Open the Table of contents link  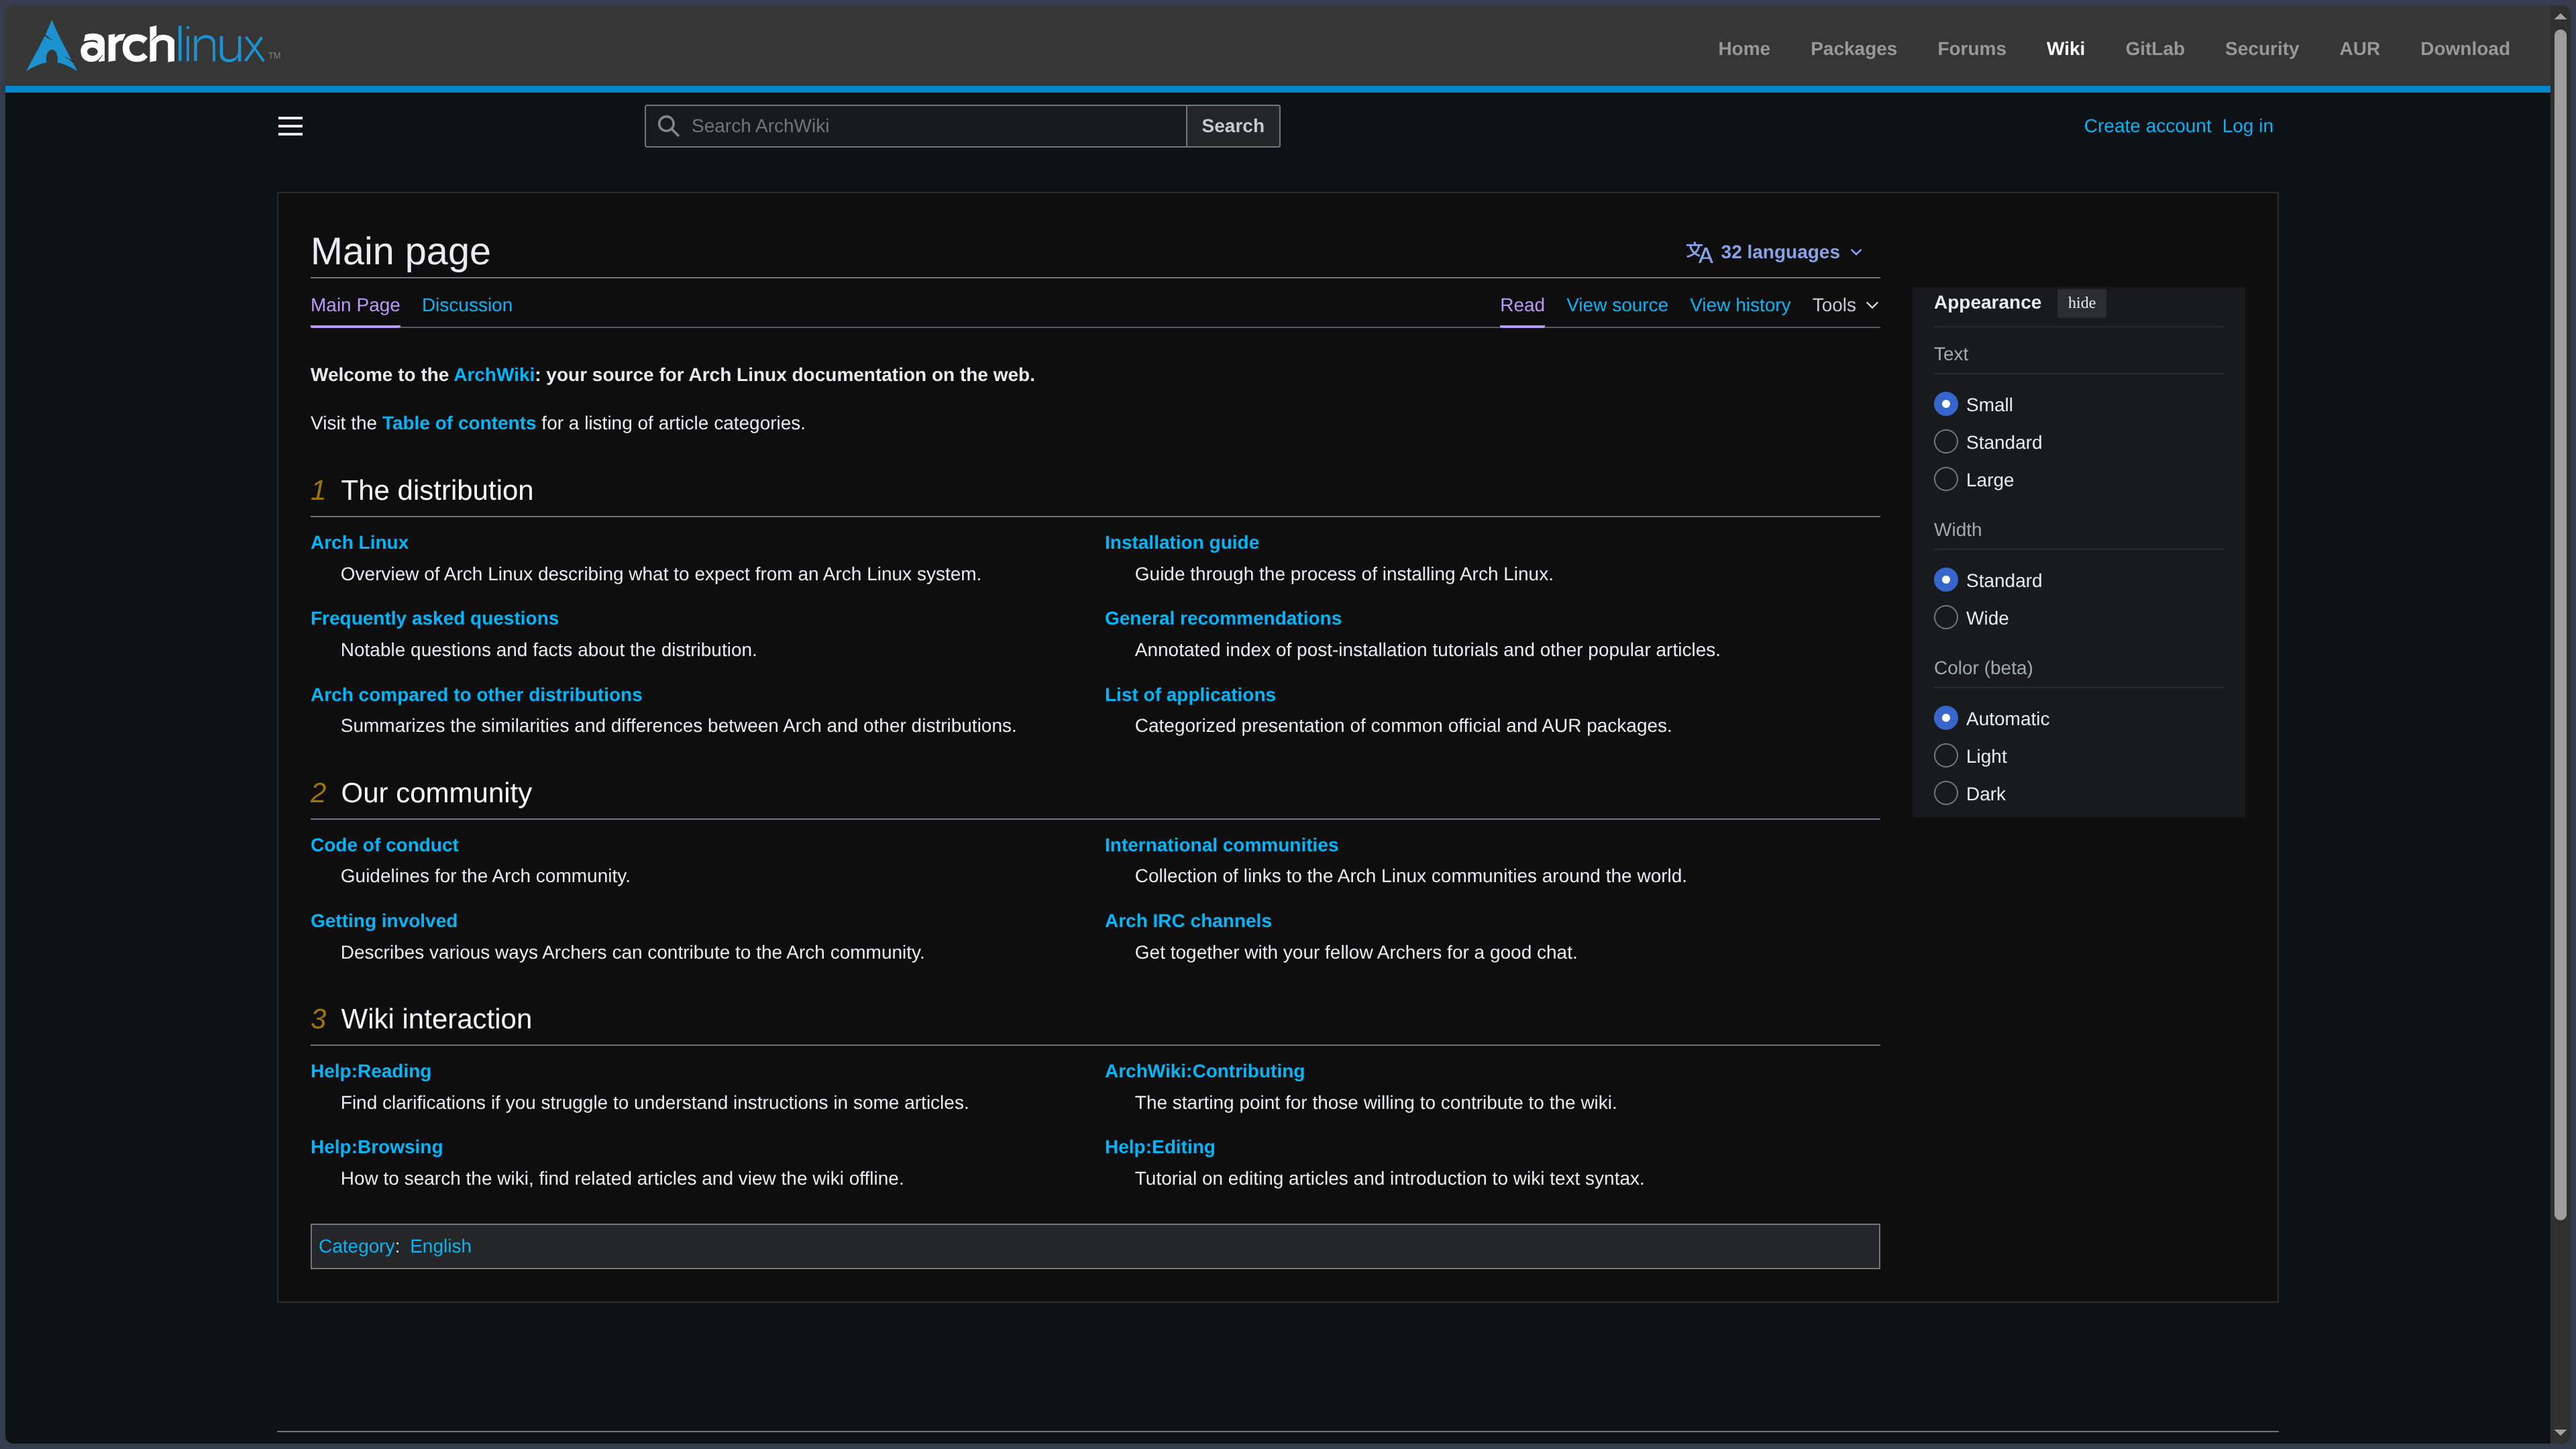[x=459, y=423]
